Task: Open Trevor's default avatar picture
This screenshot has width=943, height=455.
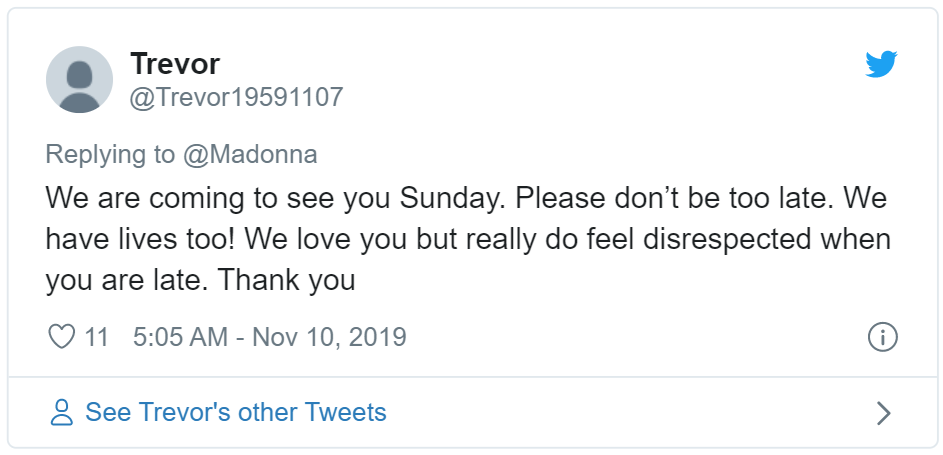Action: (80, 79)
